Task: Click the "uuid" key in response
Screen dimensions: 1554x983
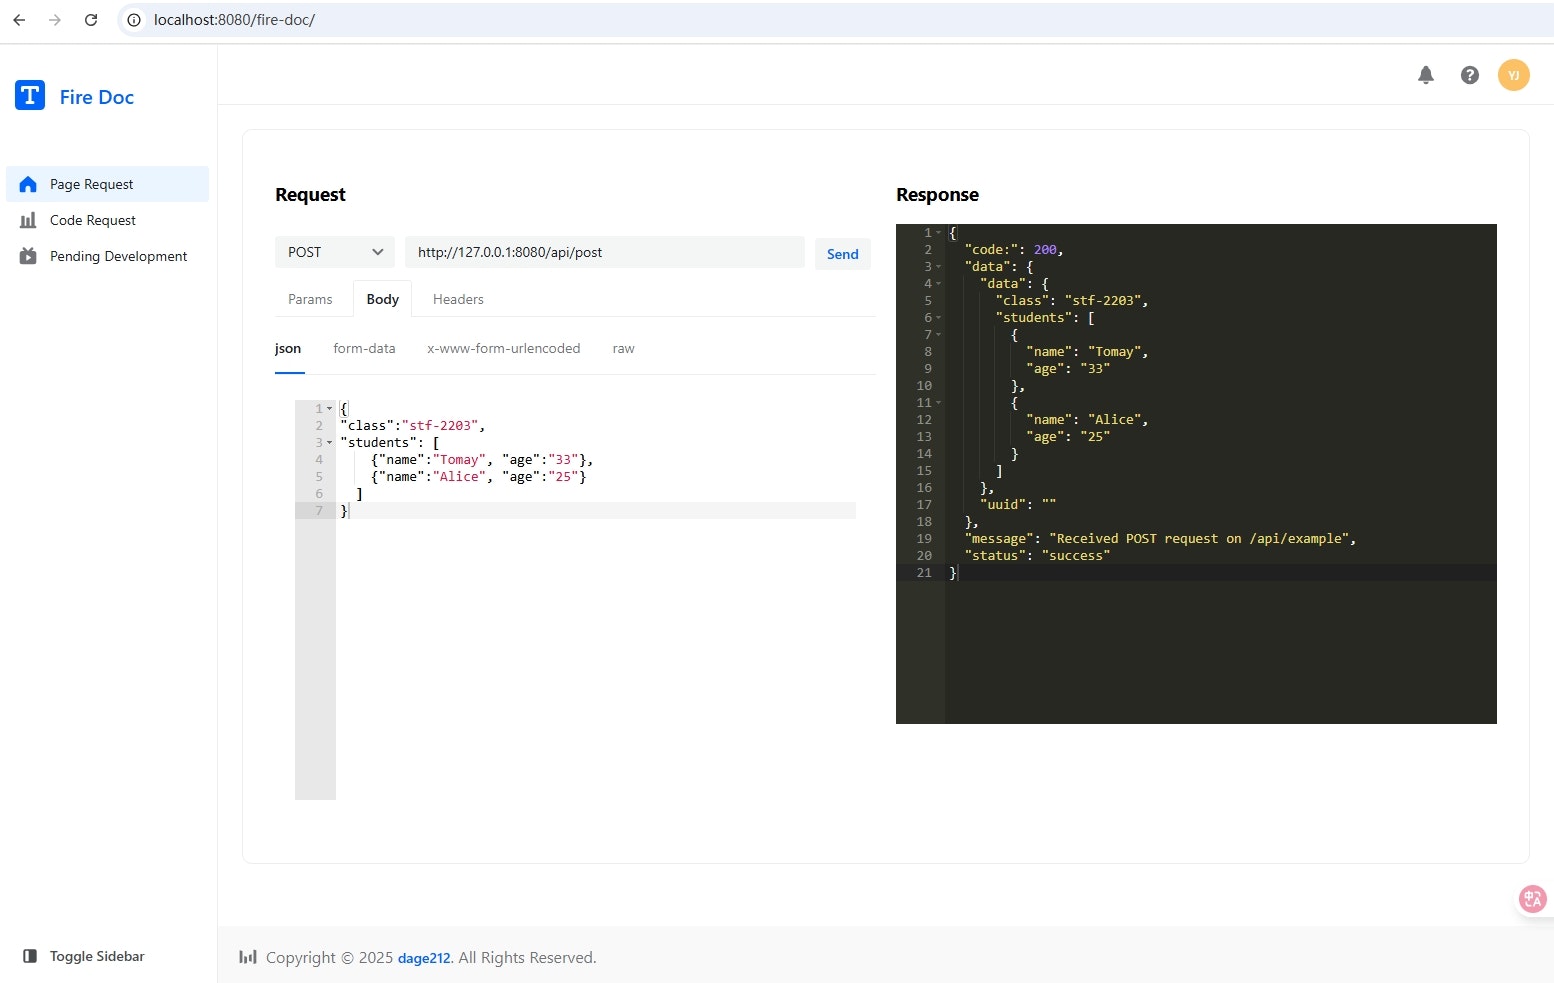Action: (1003, 504)
